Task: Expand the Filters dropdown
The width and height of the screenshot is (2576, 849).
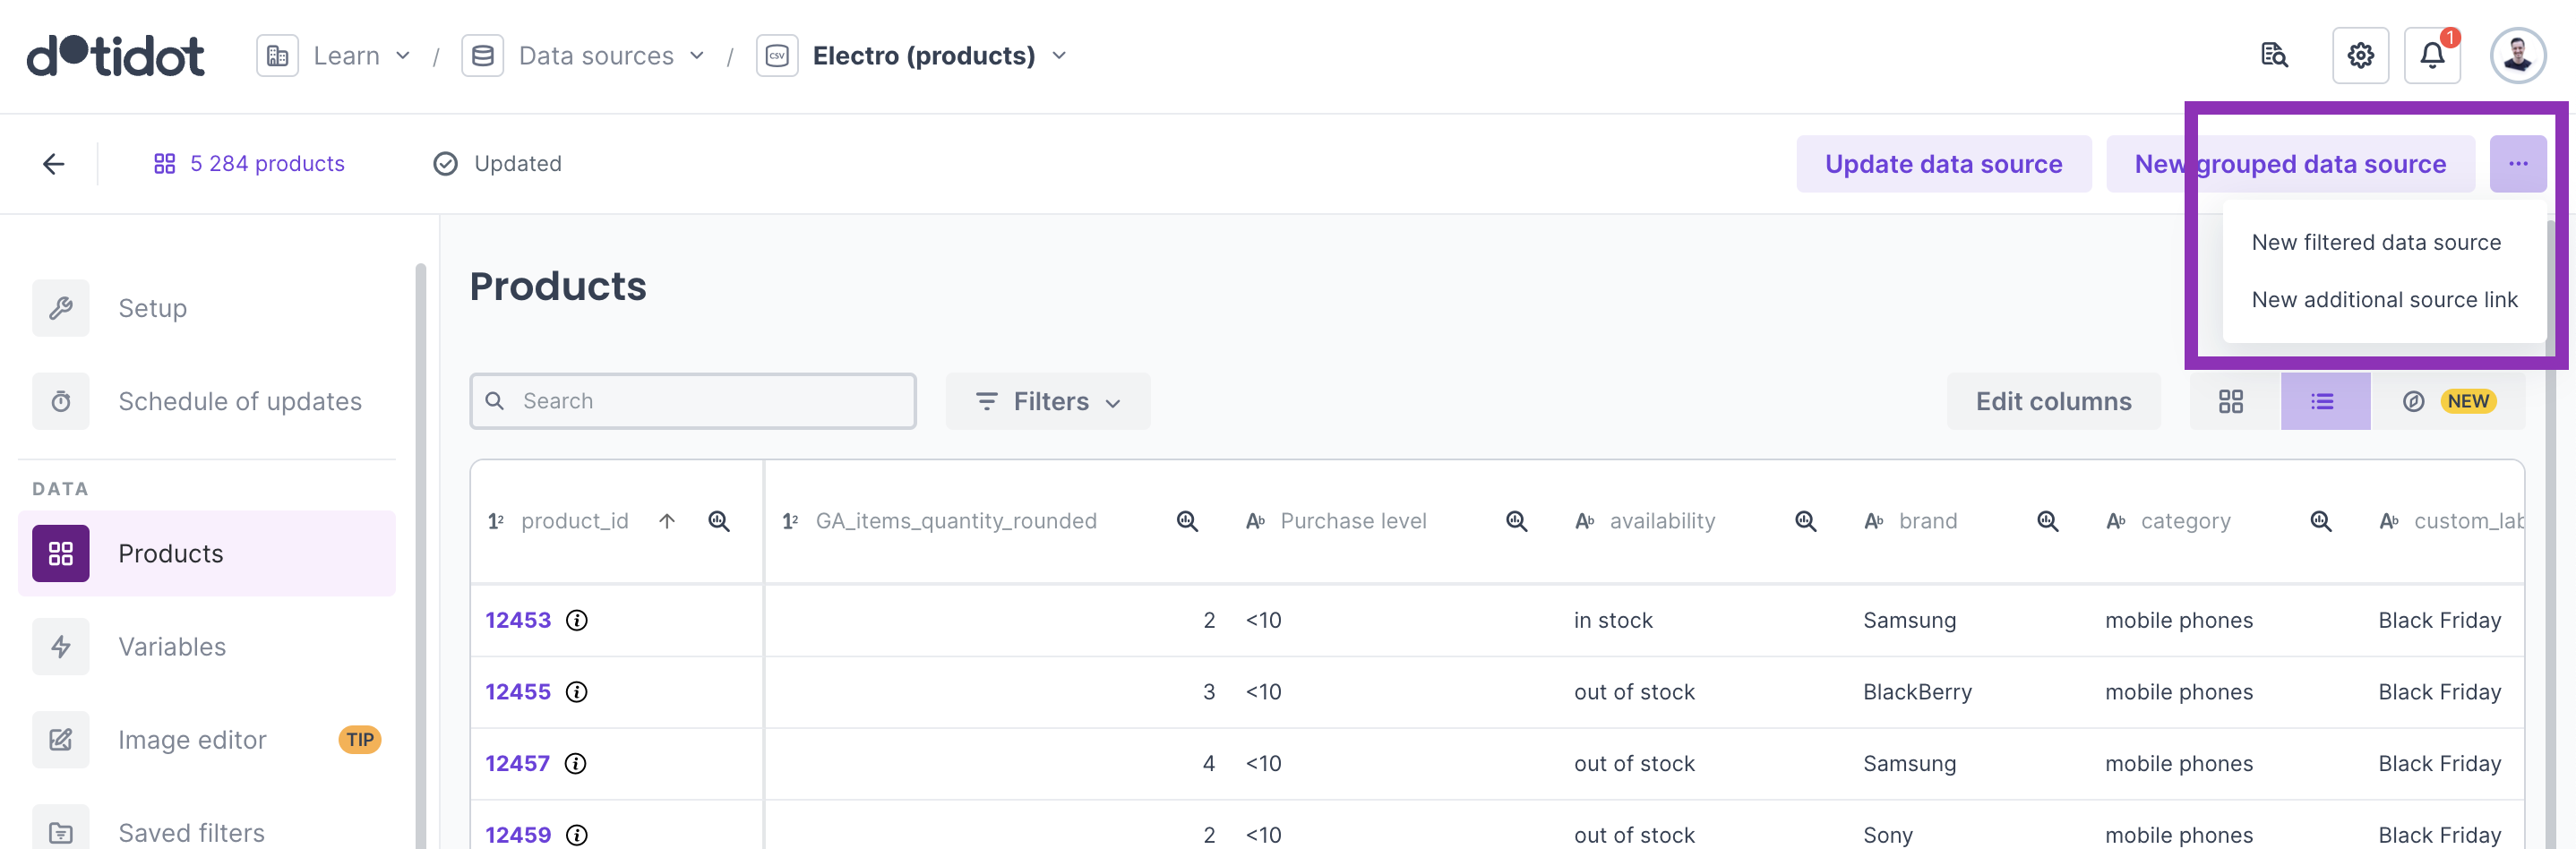Action: click(x=1047, y=402)
